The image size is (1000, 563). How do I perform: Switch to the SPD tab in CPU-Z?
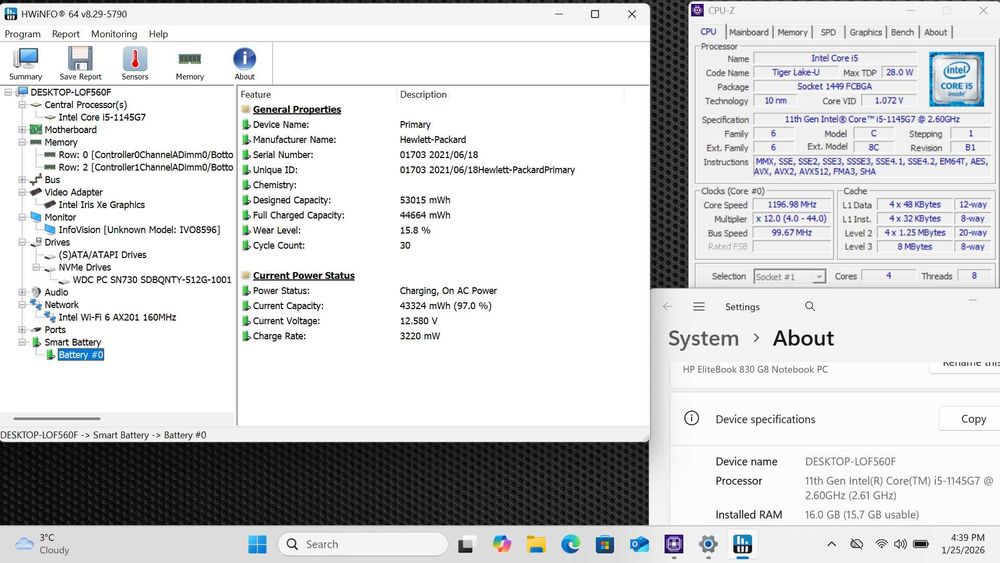[828, 32]
